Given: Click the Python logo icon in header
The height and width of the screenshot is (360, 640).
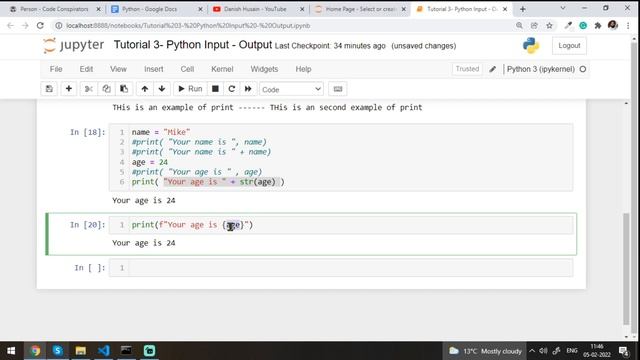Looking at the screenshot, I should (x=531, y=45).
